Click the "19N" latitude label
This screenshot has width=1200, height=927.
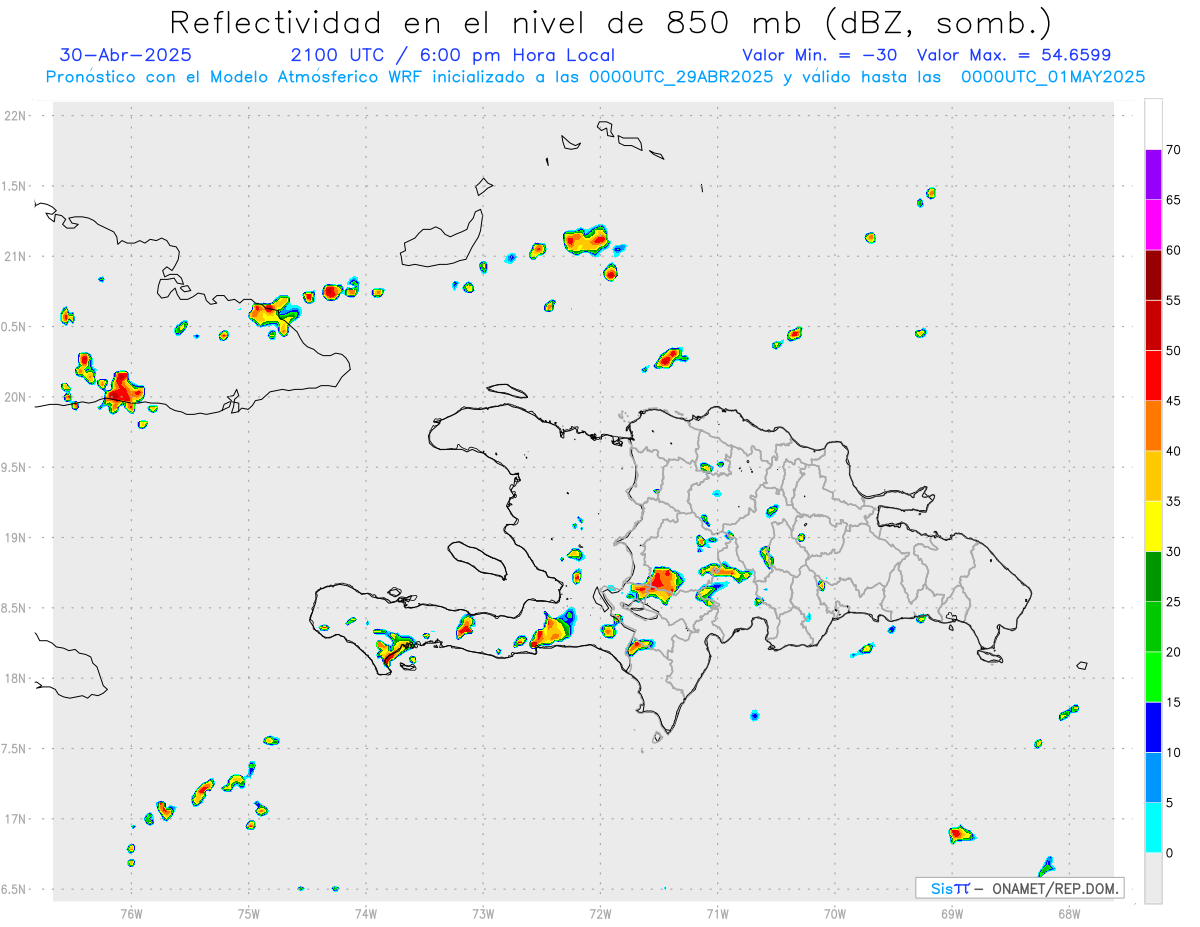[x=15, y=538]
